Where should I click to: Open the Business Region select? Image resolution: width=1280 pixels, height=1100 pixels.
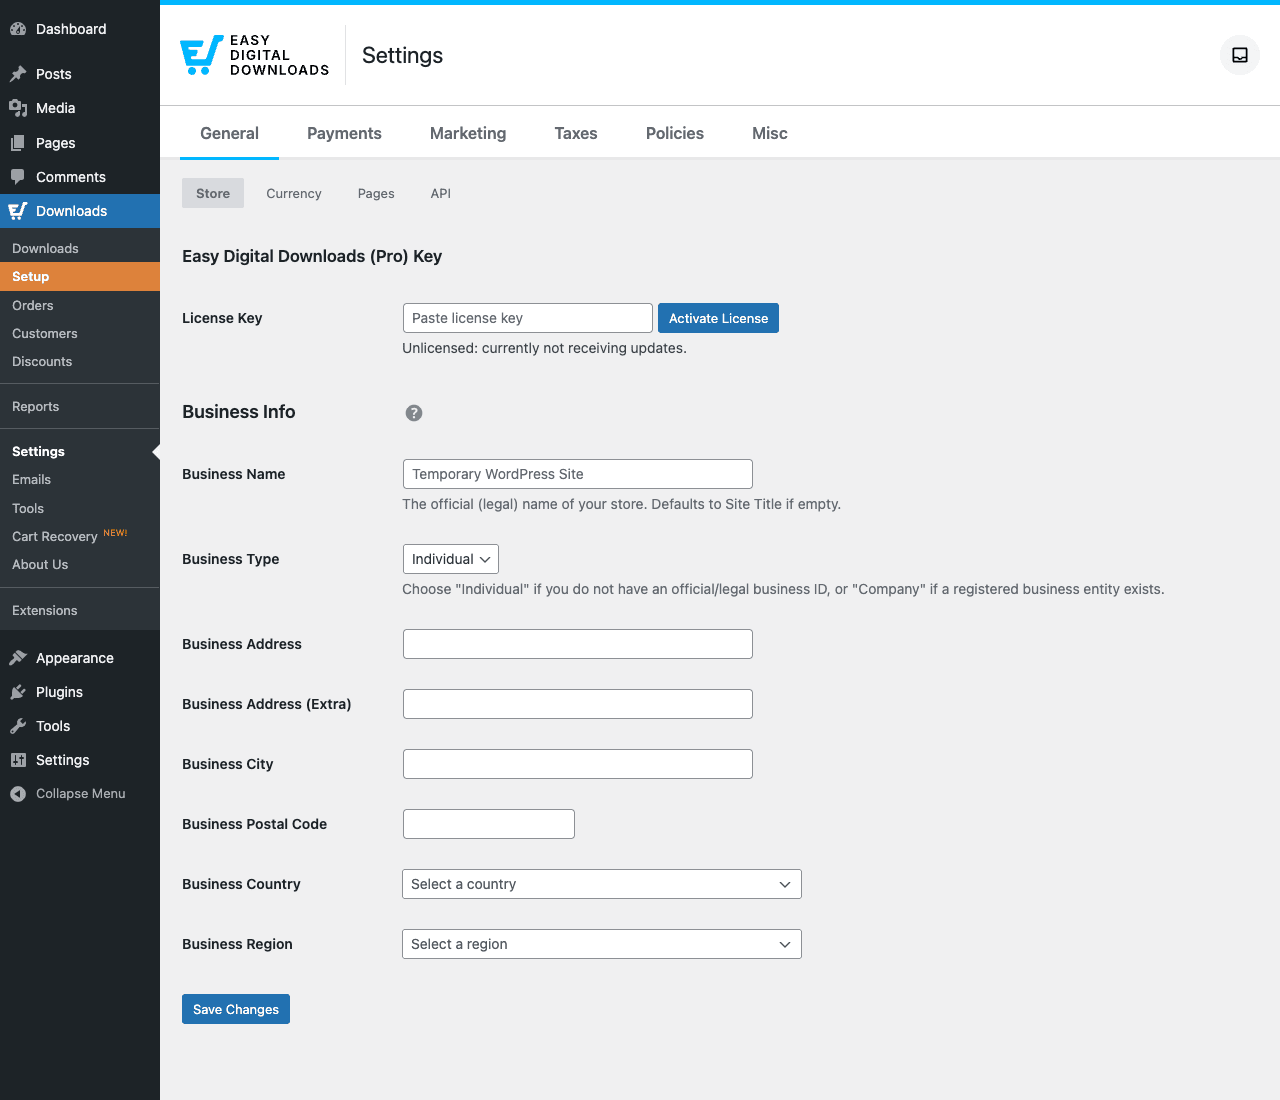(x=602, y=944)
